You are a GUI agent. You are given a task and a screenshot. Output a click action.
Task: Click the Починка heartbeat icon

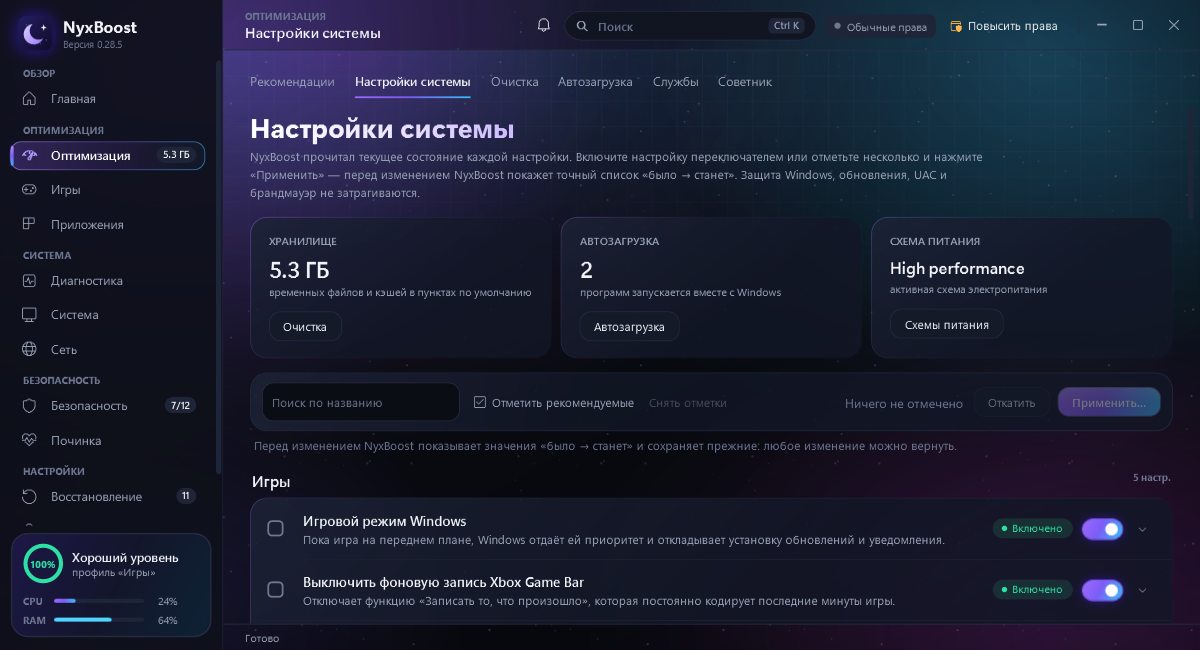coord(30,440)
